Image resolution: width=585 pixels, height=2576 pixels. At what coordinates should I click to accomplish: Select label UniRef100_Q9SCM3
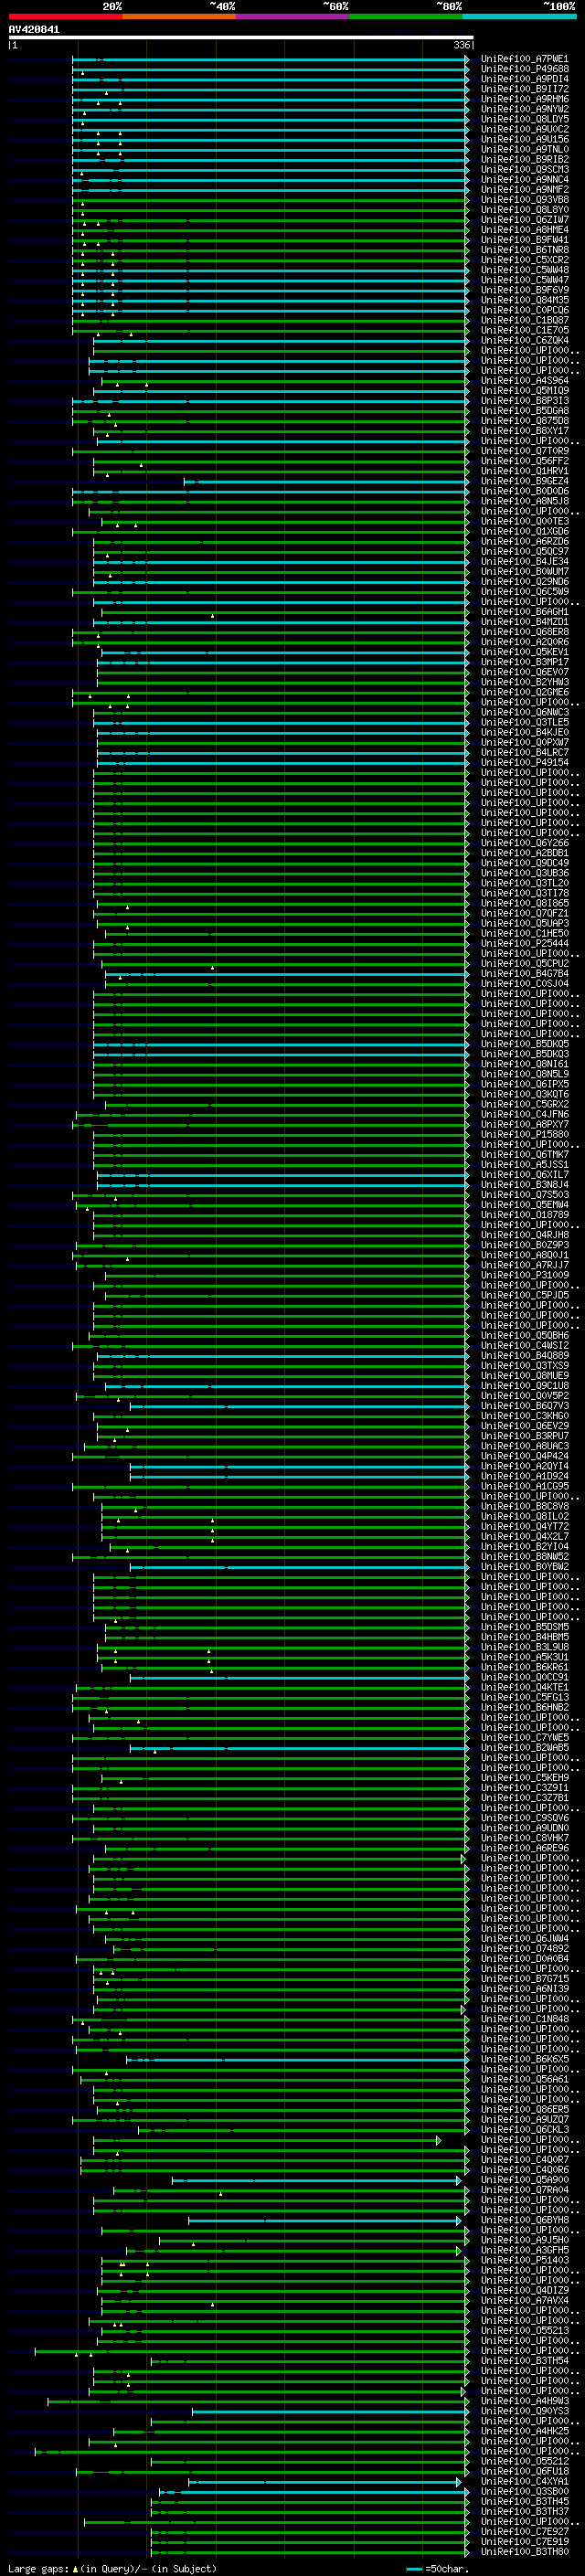pyautogui.click(x=524, y=169)
